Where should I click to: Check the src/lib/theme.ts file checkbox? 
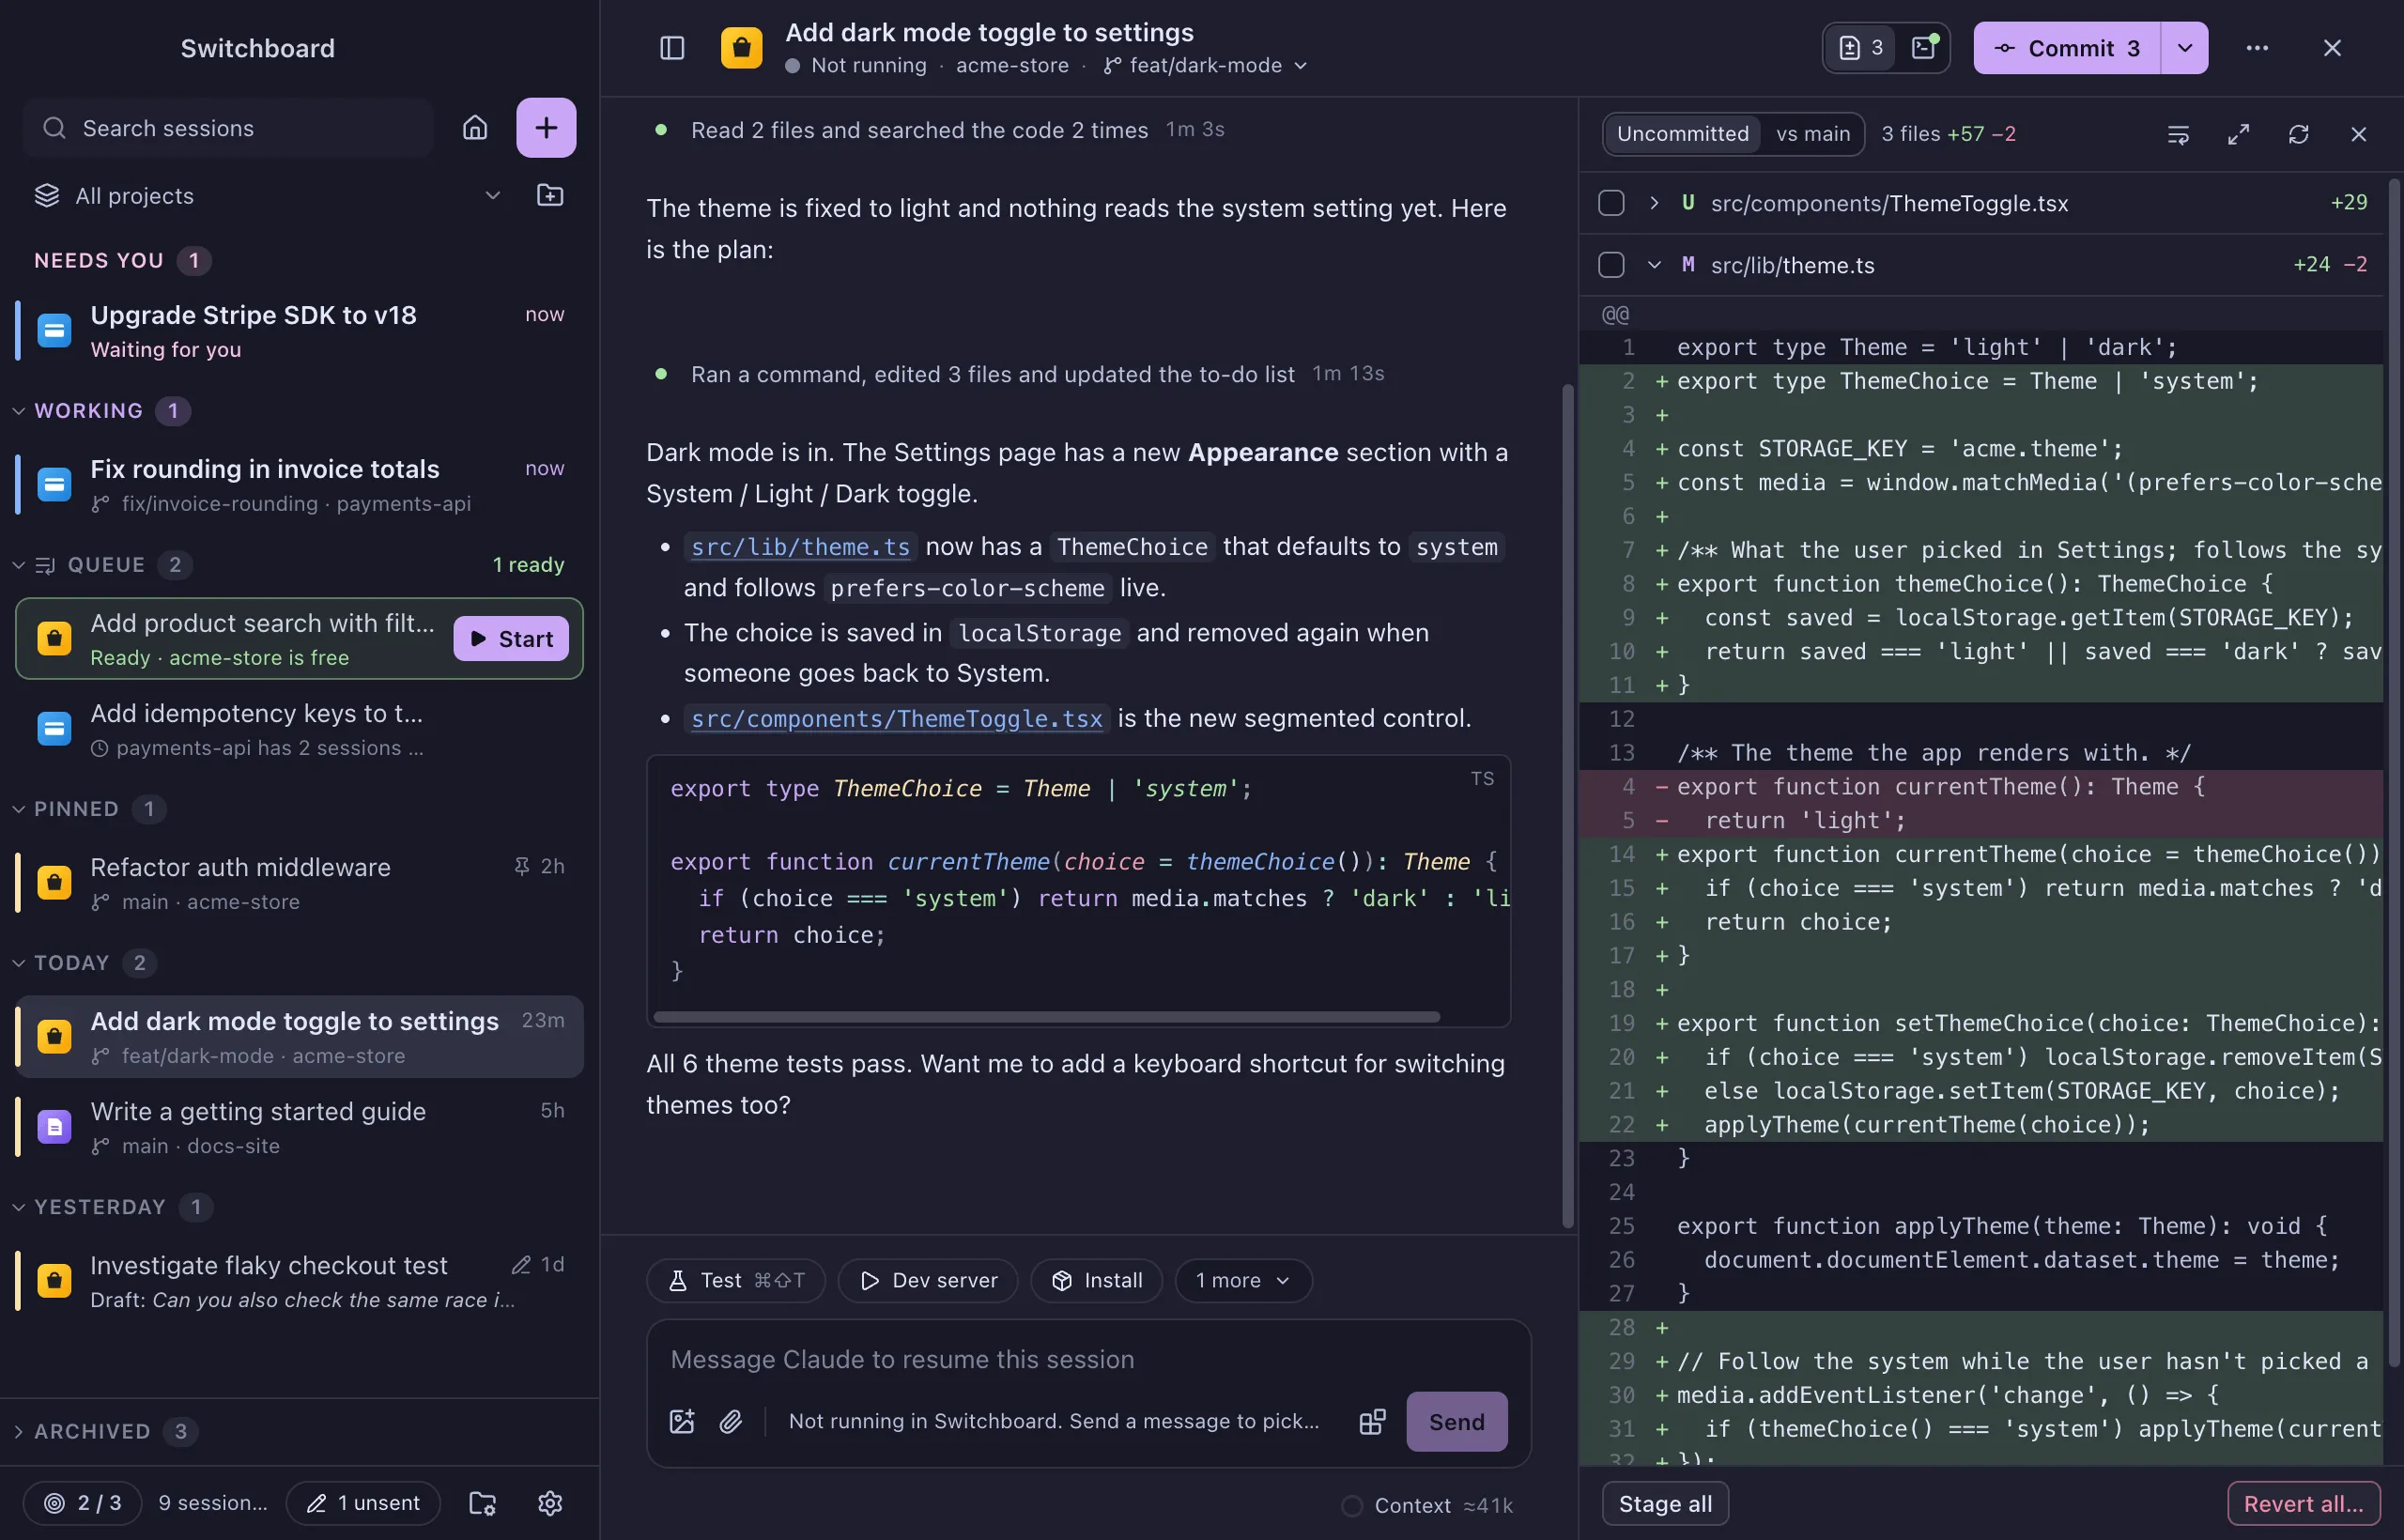(1611, 265)
